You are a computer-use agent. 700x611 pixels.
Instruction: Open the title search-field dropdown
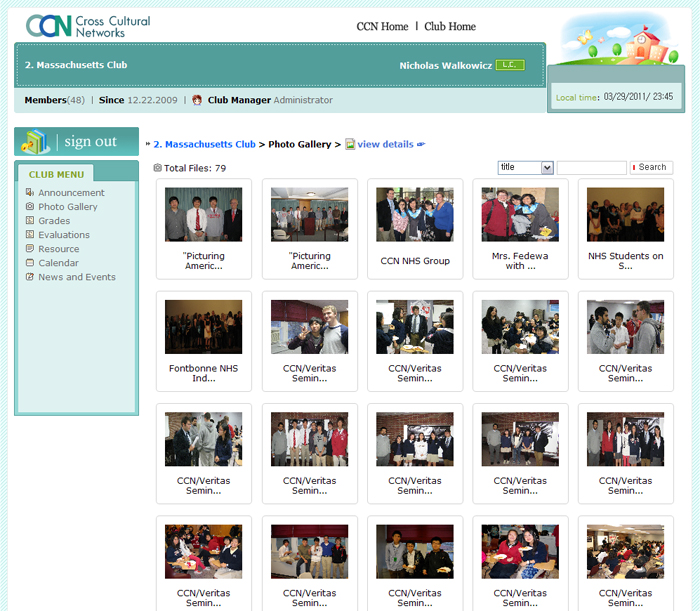pos(525,167)
